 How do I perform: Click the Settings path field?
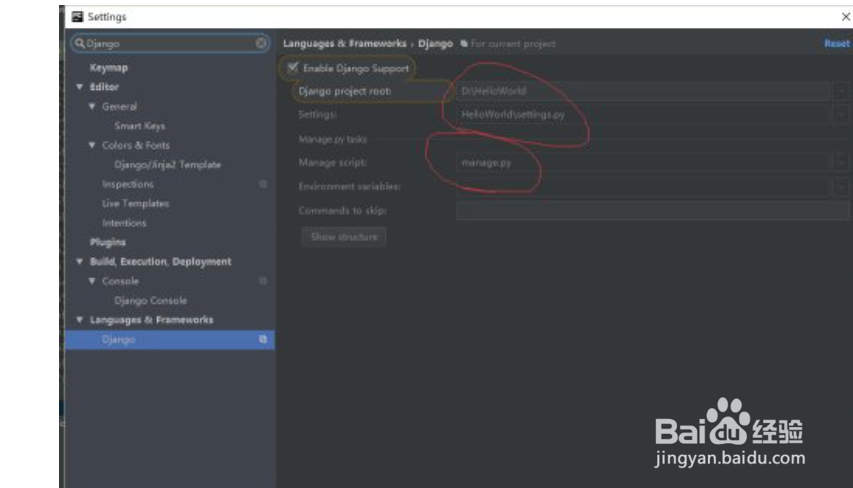click(x=644, y=114)
